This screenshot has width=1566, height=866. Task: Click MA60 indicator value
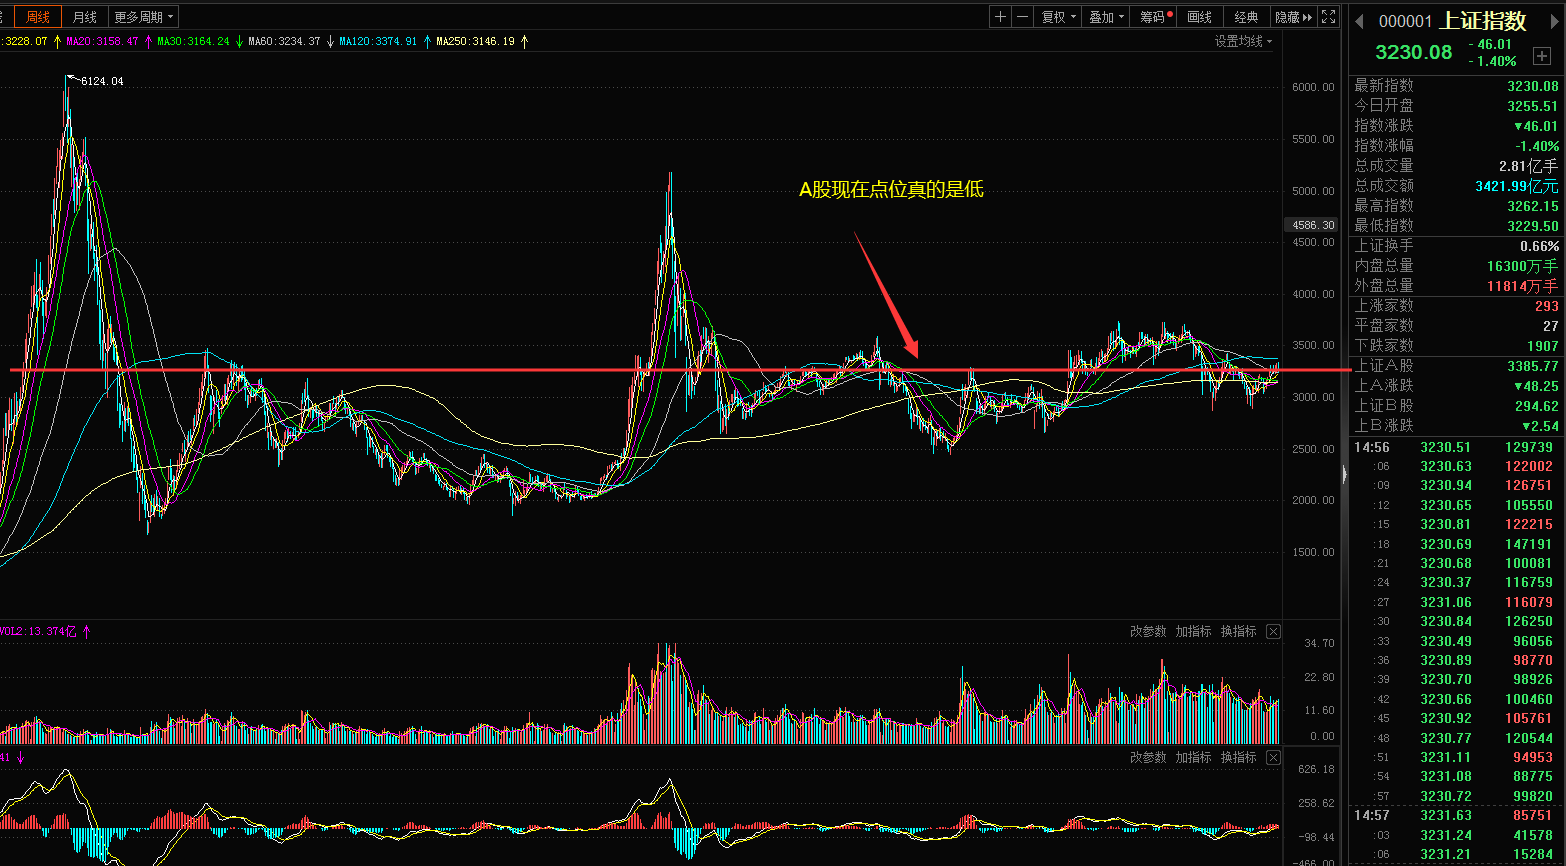click(x=284, y=41)
